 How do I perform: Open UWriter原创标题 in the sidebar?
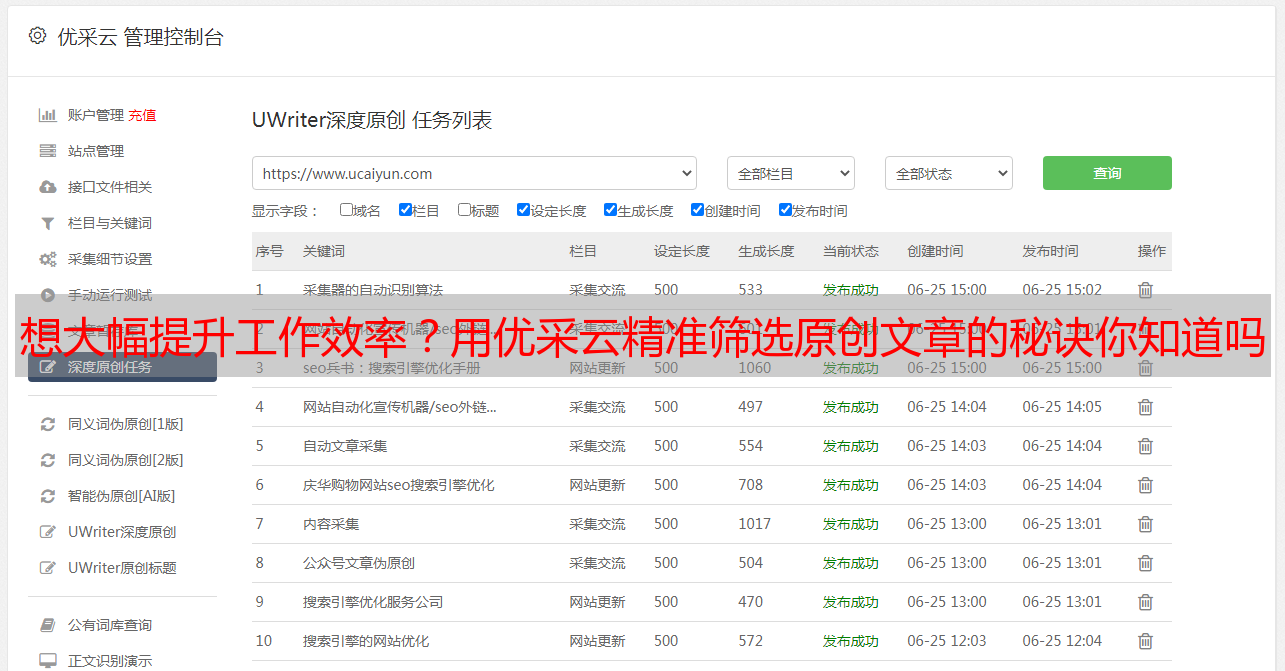click(122, 568)
